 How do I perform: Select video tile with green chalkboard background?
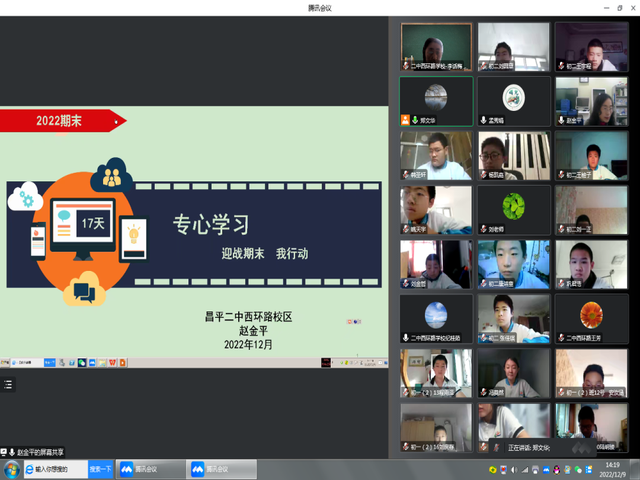pyautogui.click(x=436, y=47)
